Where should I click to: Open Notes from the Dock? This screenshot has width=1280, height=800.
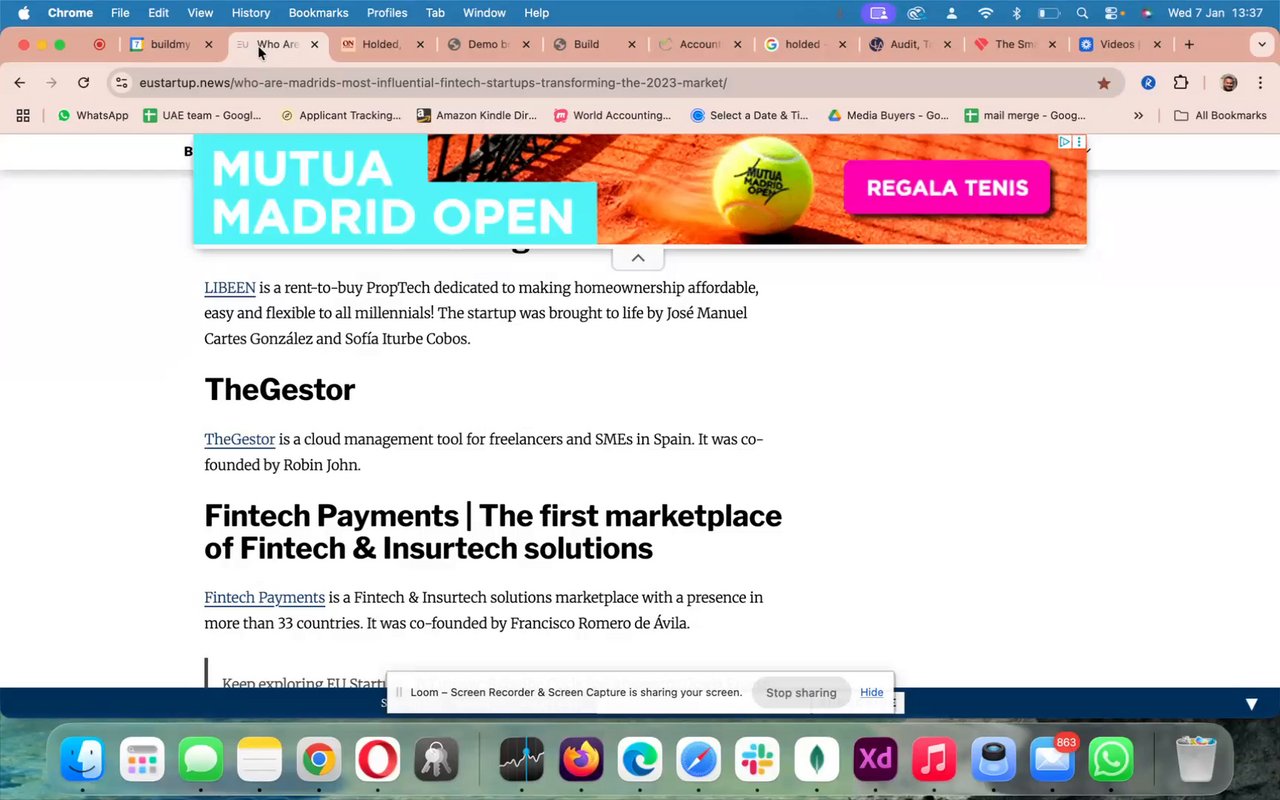pos(259,761)
